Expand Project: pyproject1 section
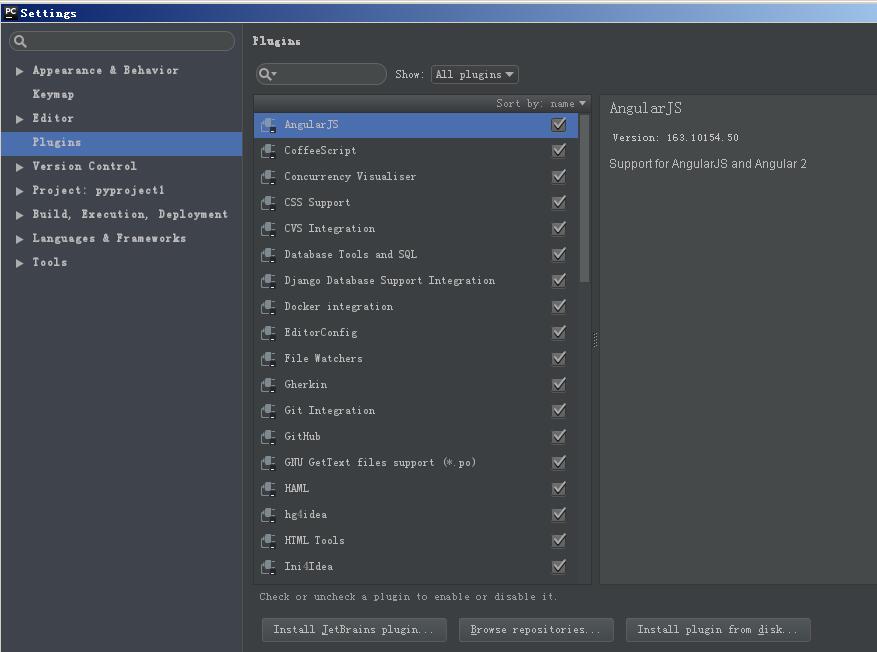Viewport: 877px width, 652px height. click(20, 191)
